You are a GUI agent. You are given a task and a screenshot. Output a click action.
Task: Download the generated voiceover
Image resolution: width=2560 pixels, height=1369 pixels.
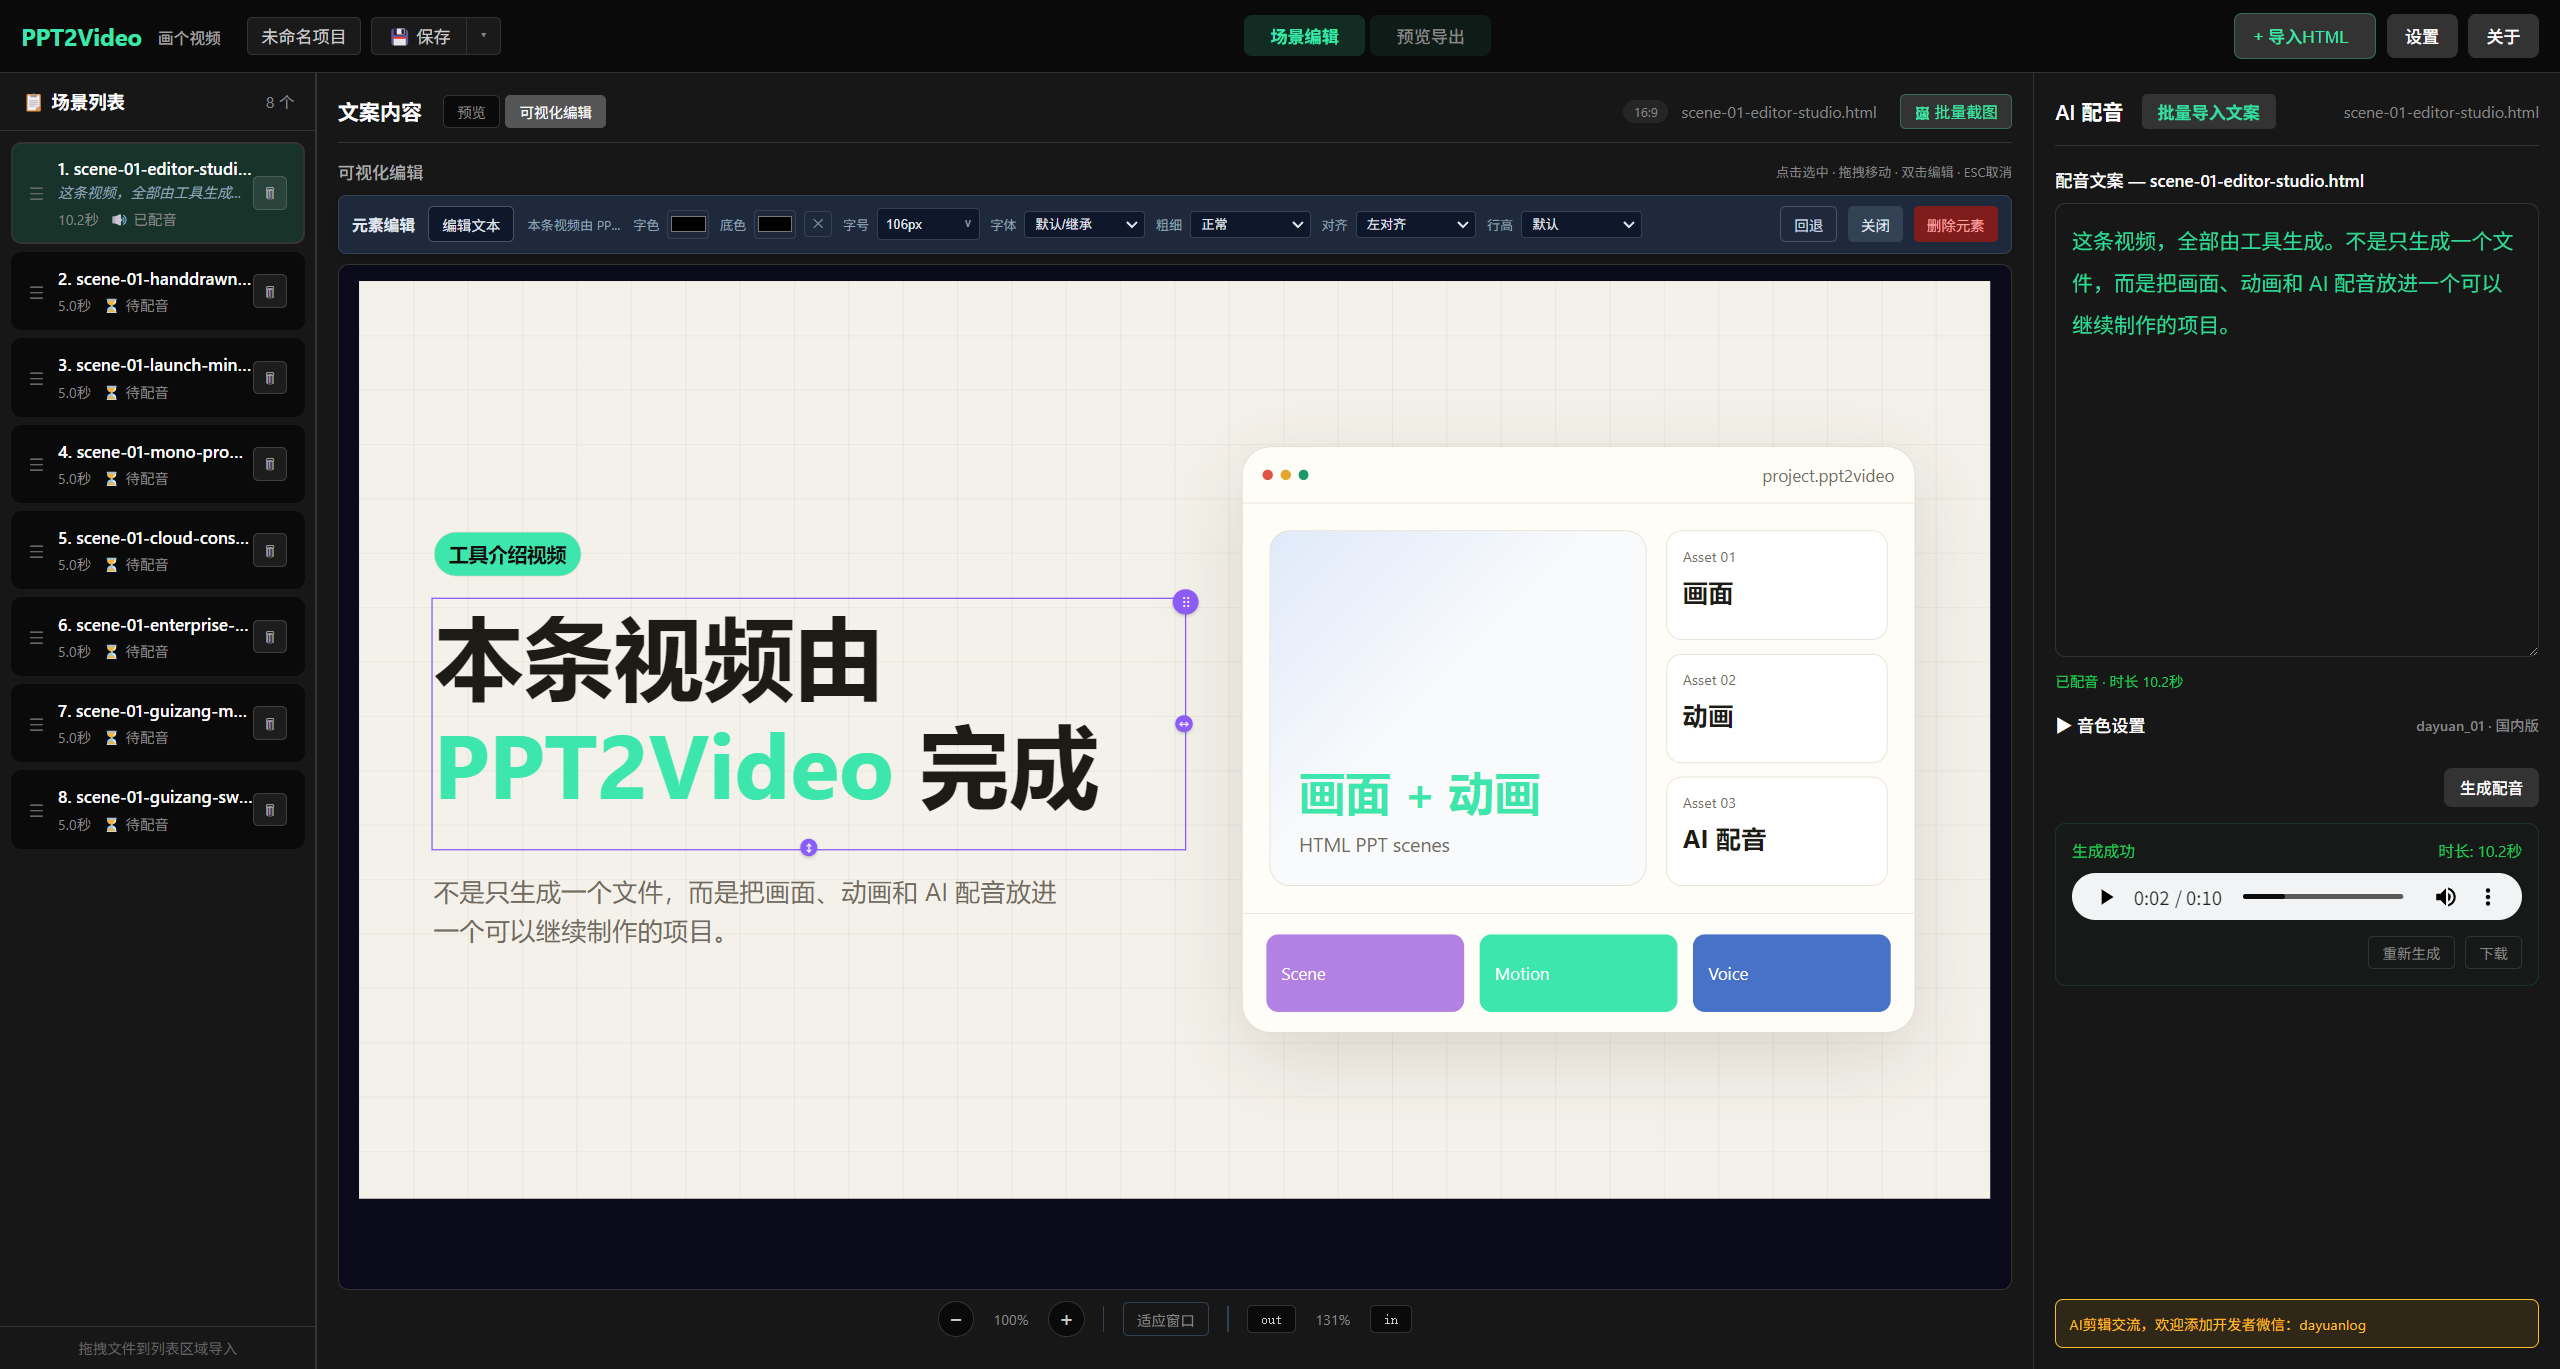click(2493, 953)
